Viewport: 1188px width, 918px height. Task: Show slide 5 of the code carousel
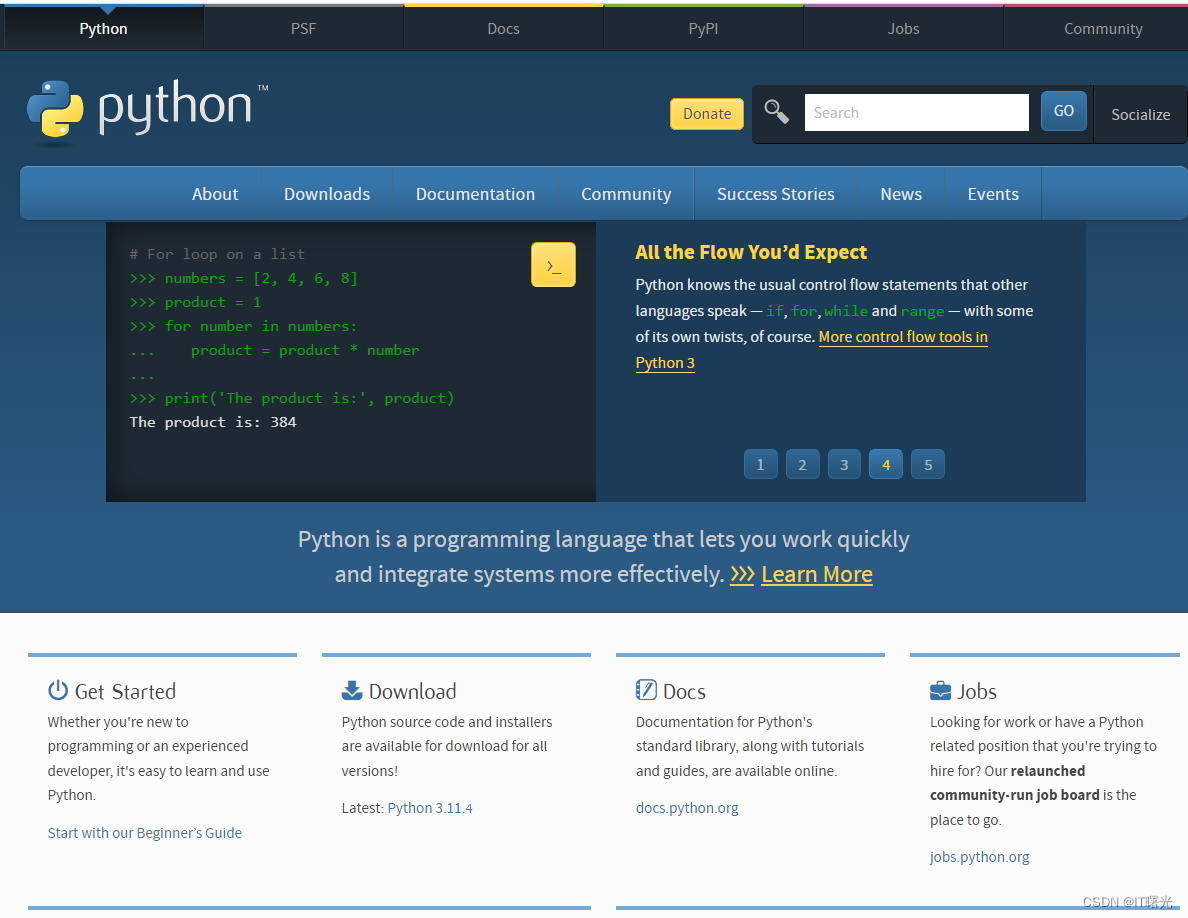(x=927, y=464)
